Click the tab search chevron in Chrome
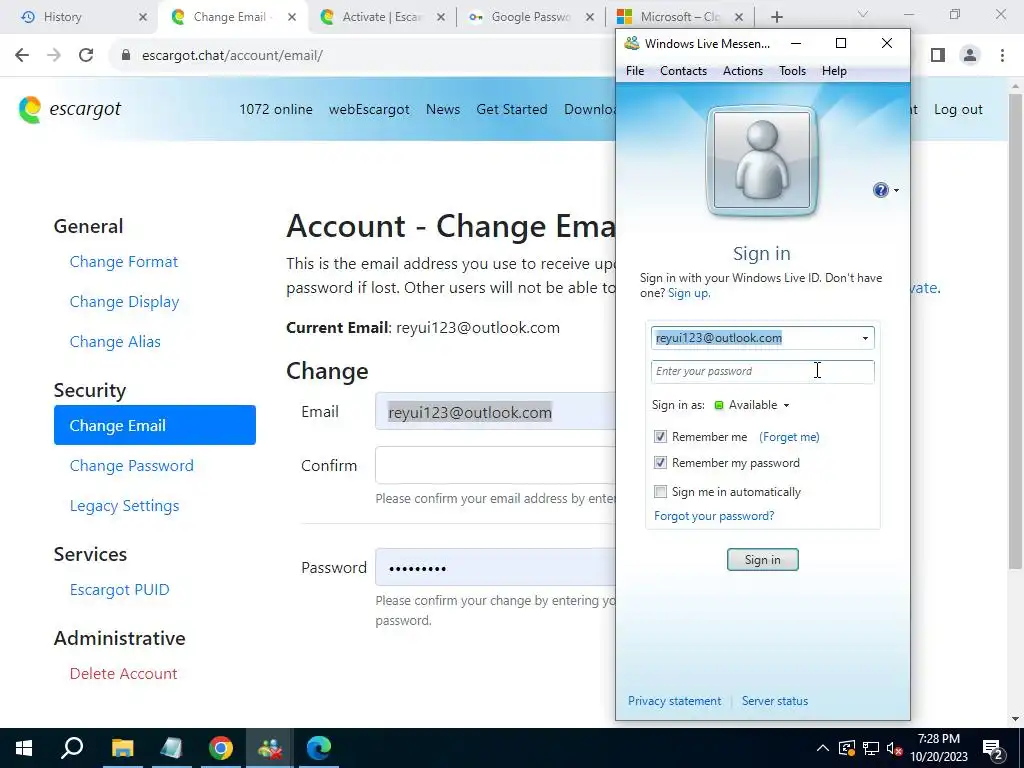 click(x=863, y=14)
